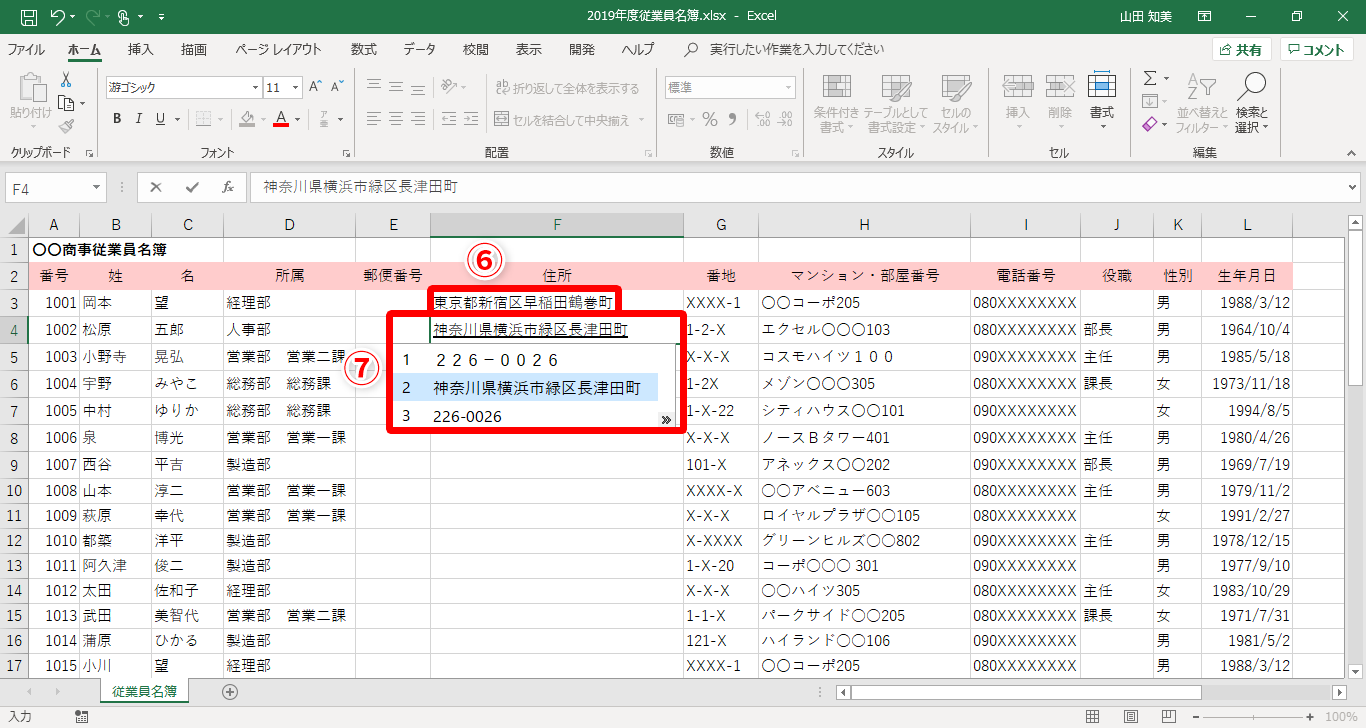
Task: Click the formula bar input field
Action: tap(797, 187)
